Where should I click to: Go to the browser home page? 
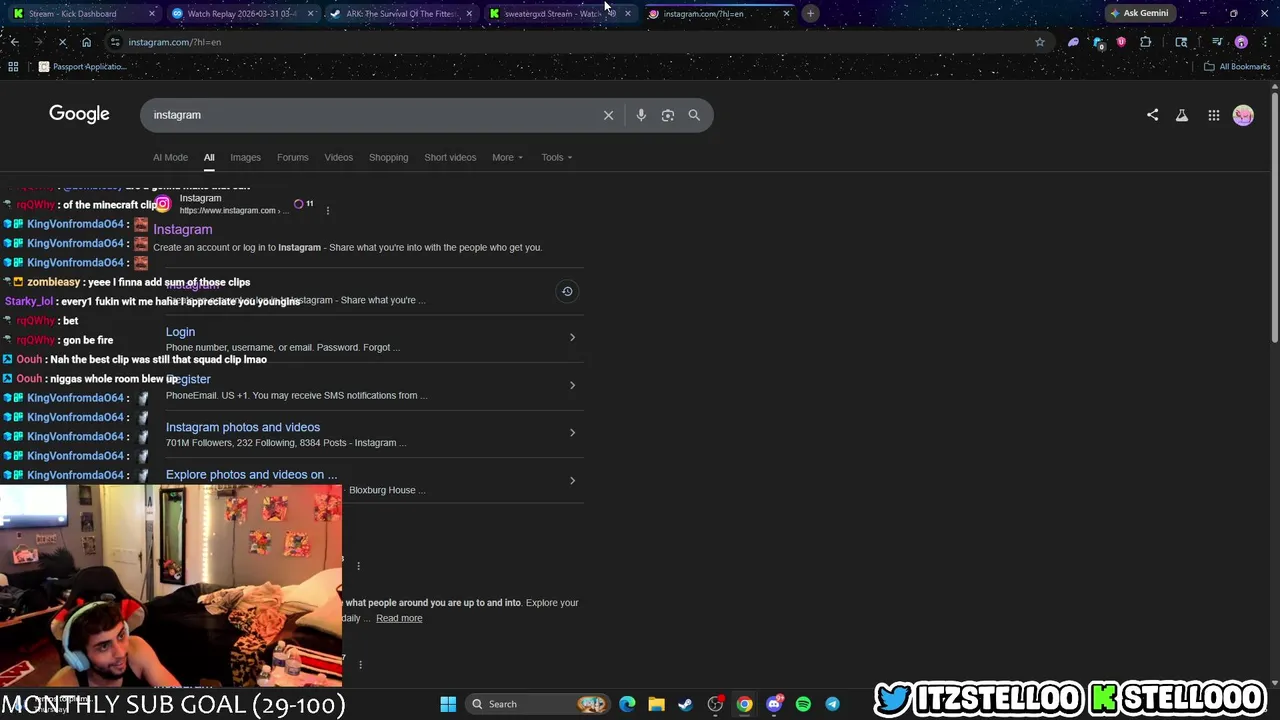pyautogui.click(x=86, y=42)
